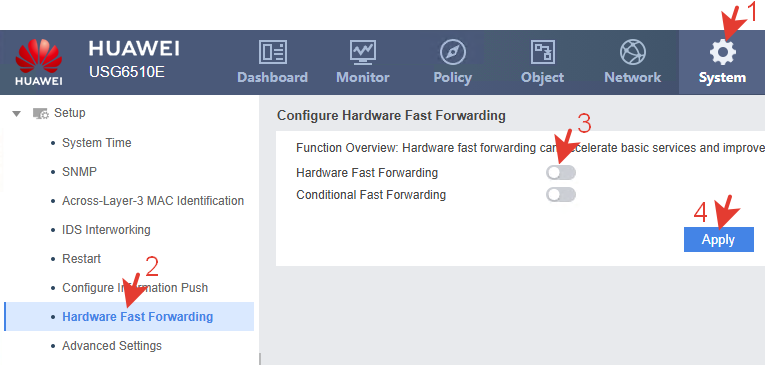
Task: Click the System gear icon
Action: tap(722, 53)
